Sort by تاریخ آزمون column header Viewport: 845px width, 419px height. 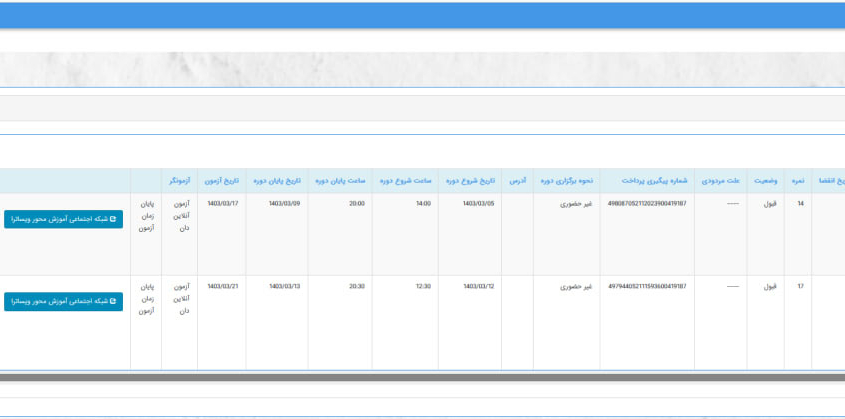222,181
